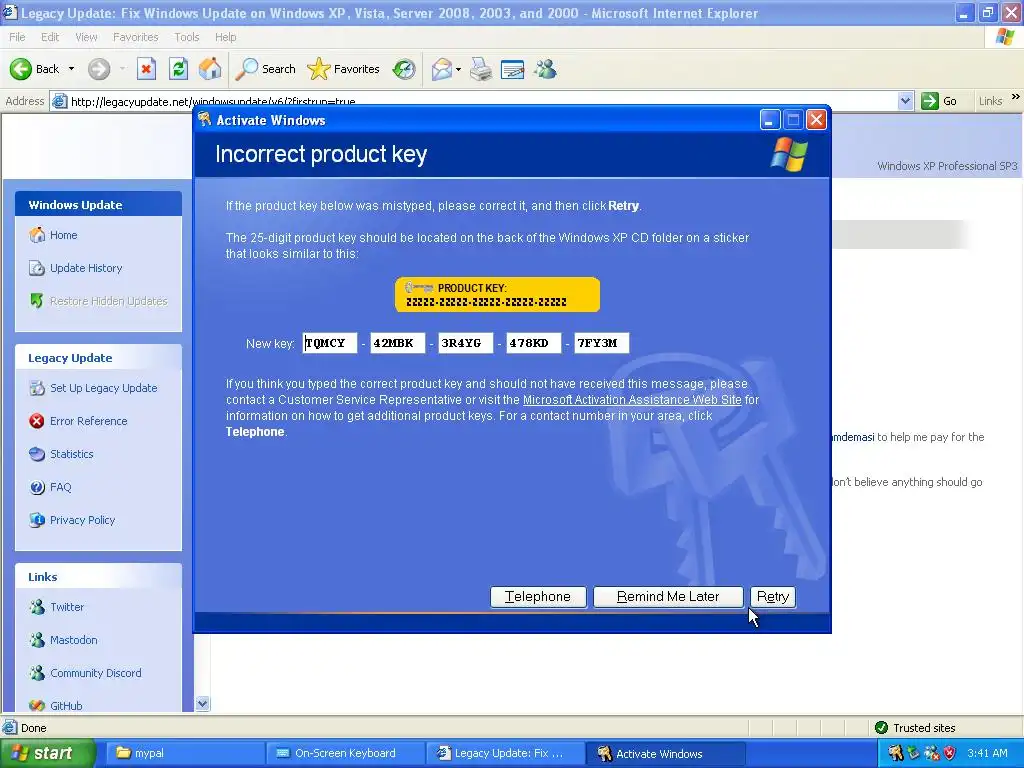Refresh the page with the Refresh icon
1024x768 pixels.
point(178,69)
